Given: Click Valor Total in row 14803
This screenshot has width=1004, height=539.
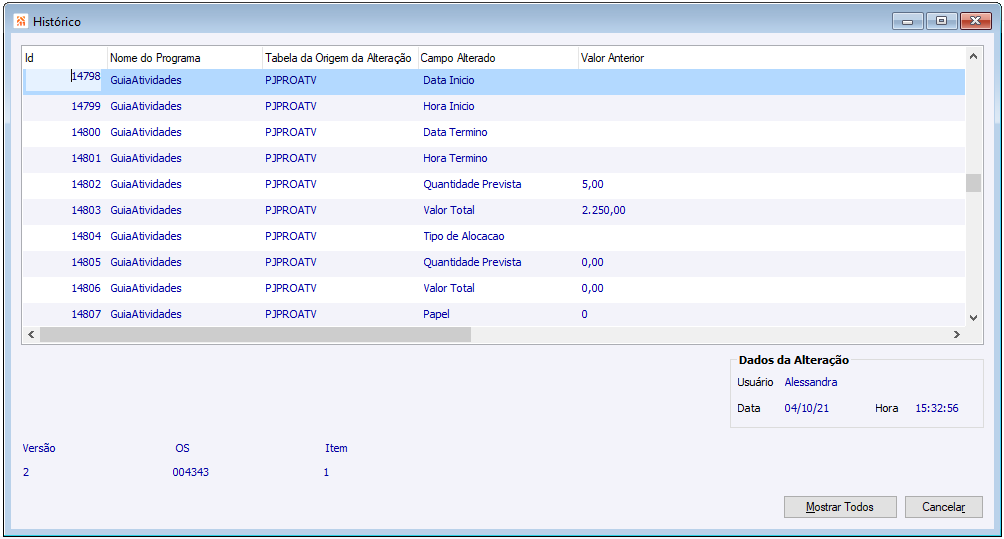Looking at the screenshot, I should click(x=449, y=210).
